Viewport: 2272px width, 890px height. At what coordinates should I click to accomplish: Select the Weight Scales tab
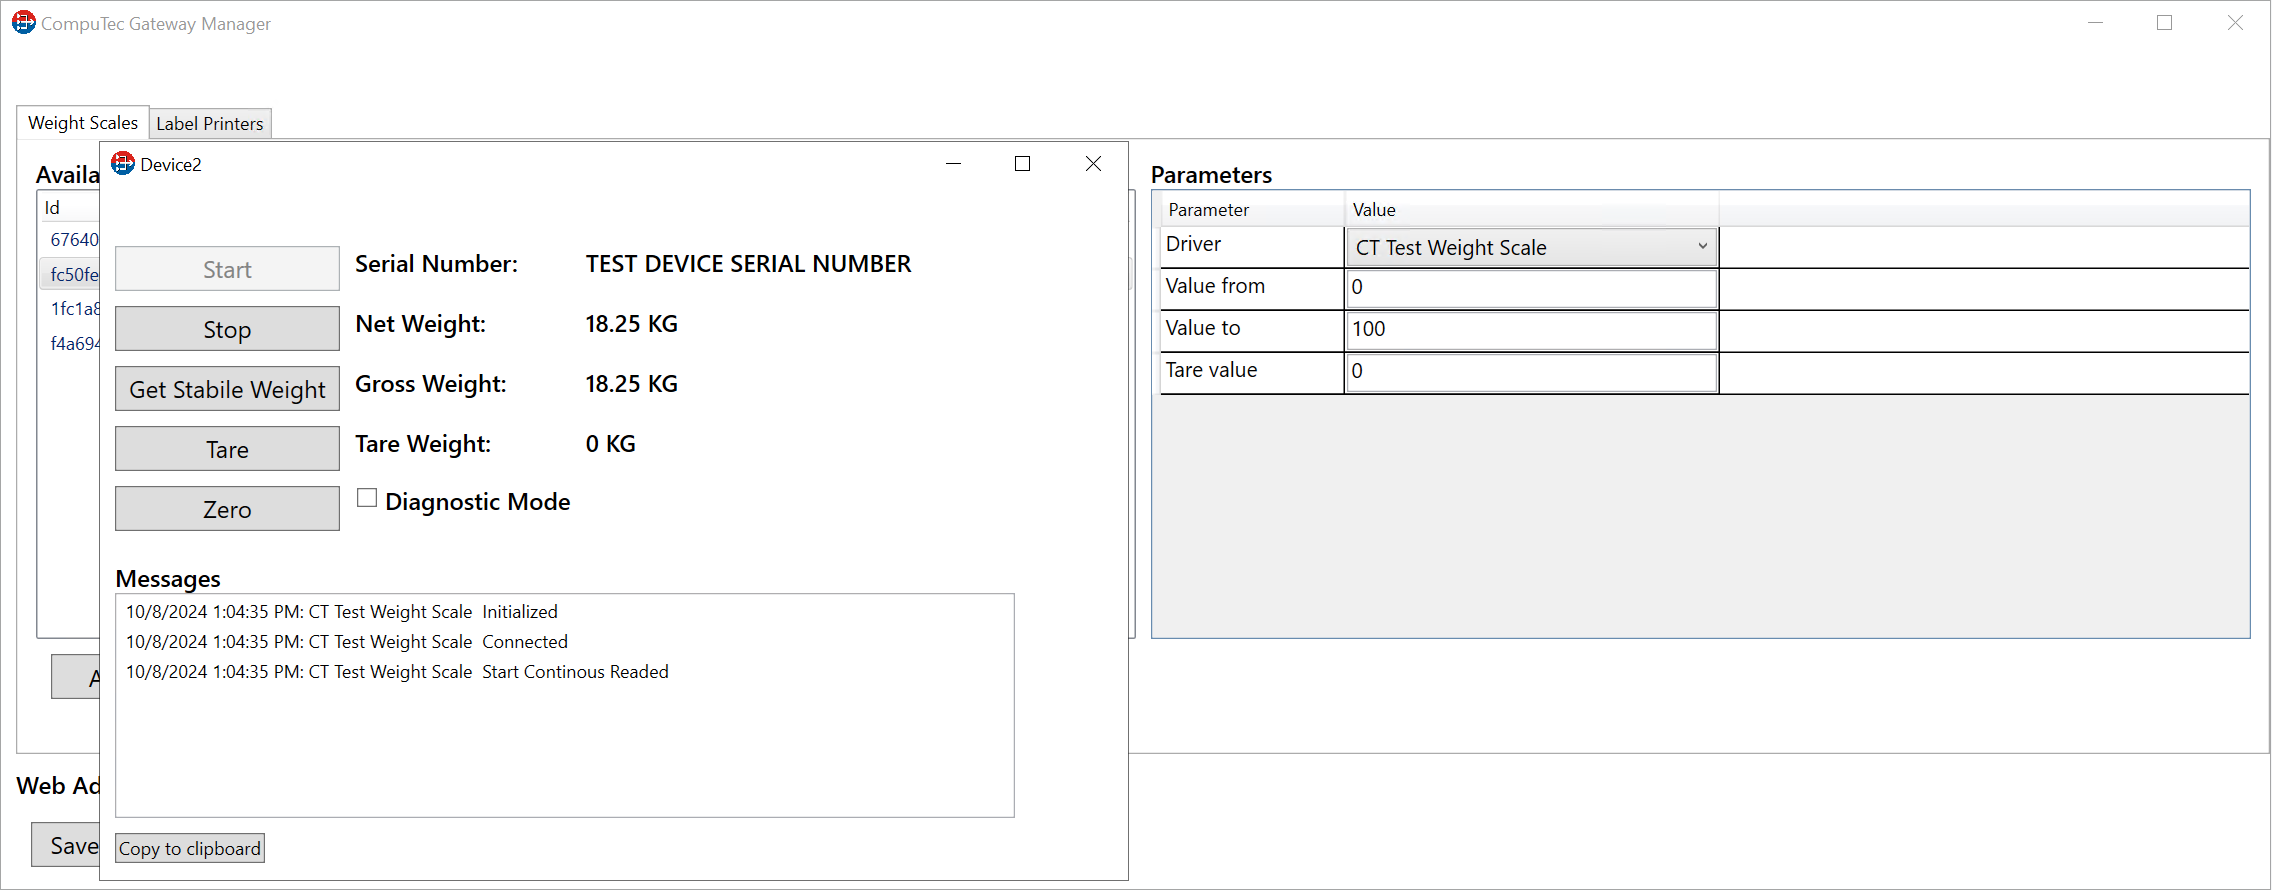click(x=83, y=123)
